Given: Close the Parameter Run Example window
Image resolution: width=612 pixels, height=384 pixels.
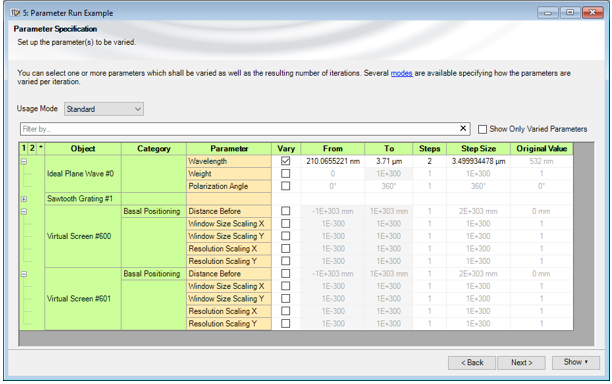Looking at the screenshot, I should click(592, 12).
